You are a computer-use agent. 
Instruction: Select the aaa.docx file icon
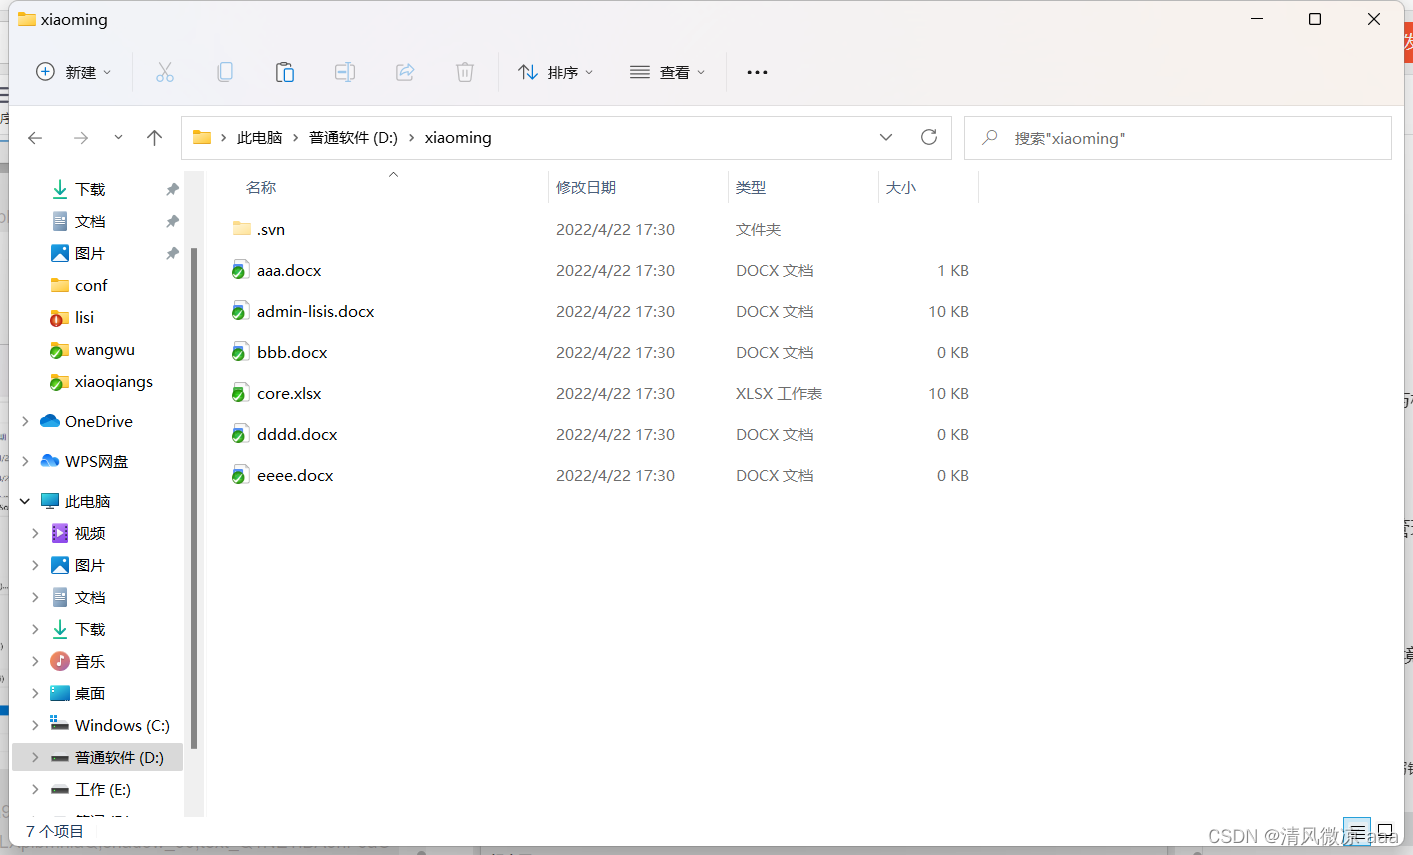240,270
